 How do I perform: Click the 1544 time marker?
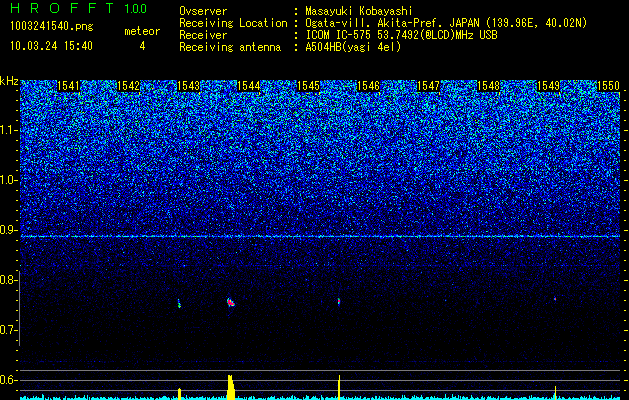pyautogui.click(x=248, y=86)
